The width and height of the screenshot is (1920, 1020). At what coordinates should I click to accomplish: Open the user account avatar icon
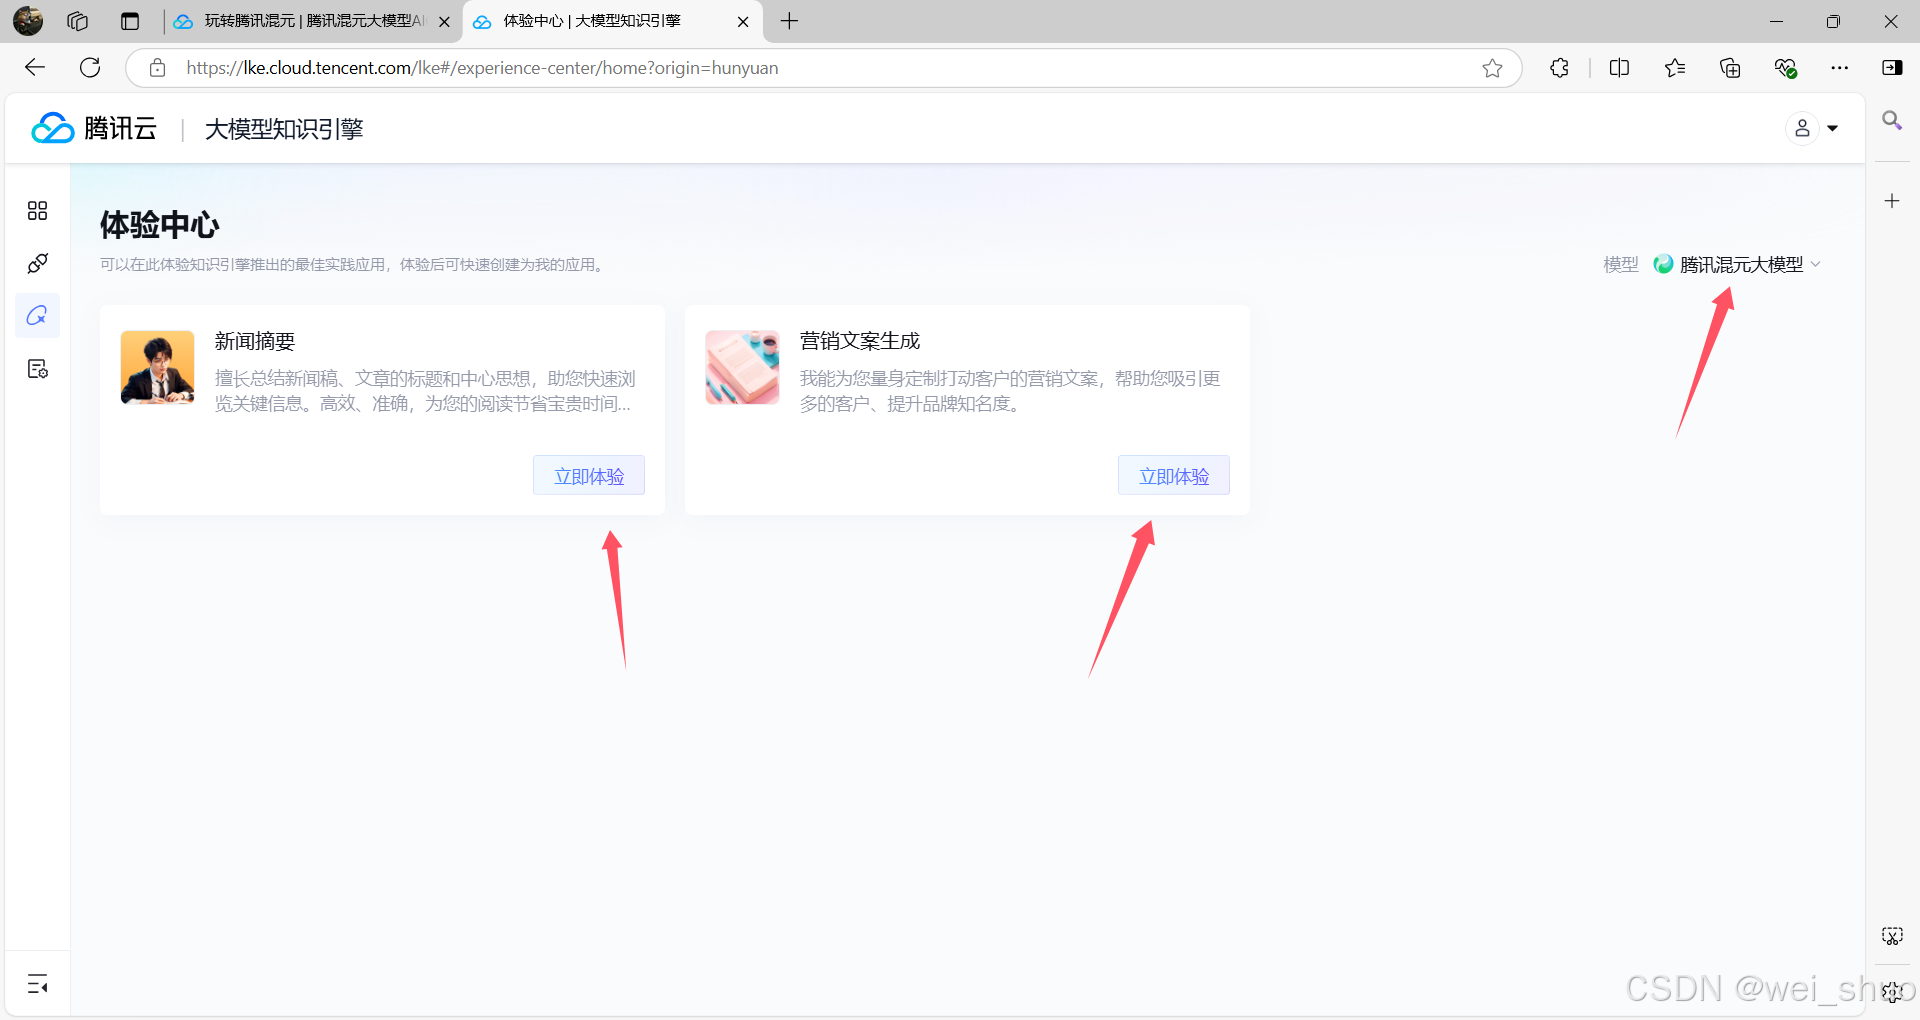point(1802,128)
